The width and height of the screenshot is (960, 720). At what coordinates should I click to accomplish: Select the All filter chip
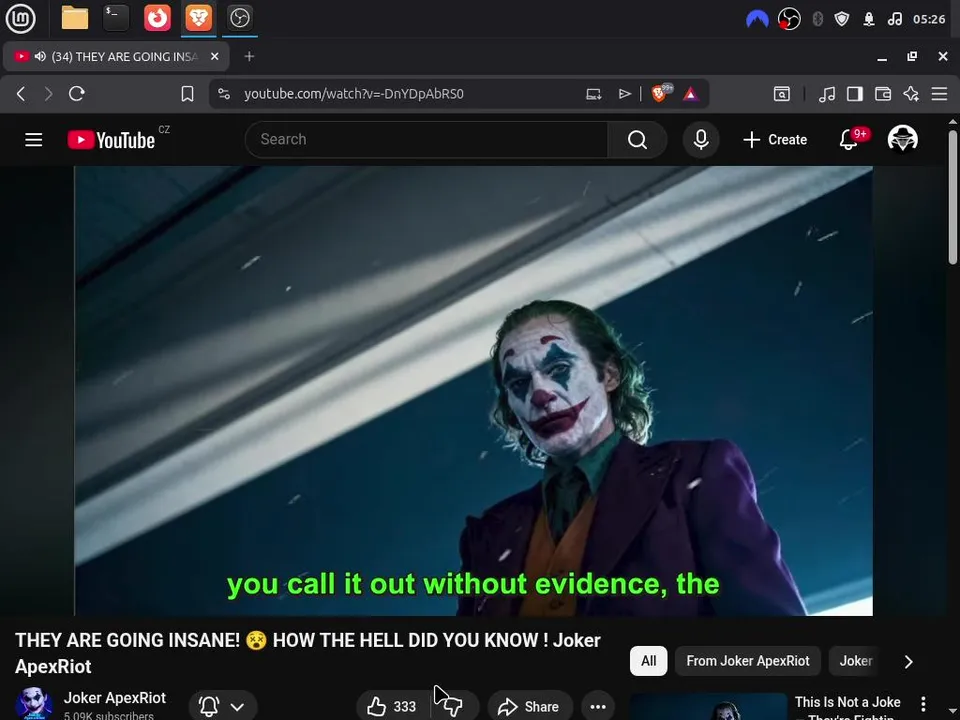[648, 661]
